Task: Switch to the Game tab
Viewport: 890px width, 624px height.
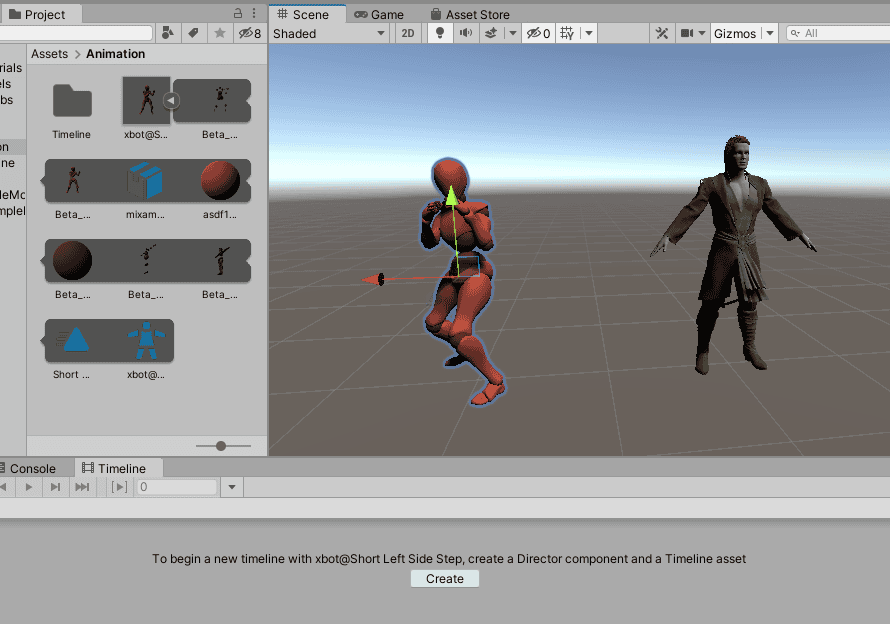Action: click(381, 14)
